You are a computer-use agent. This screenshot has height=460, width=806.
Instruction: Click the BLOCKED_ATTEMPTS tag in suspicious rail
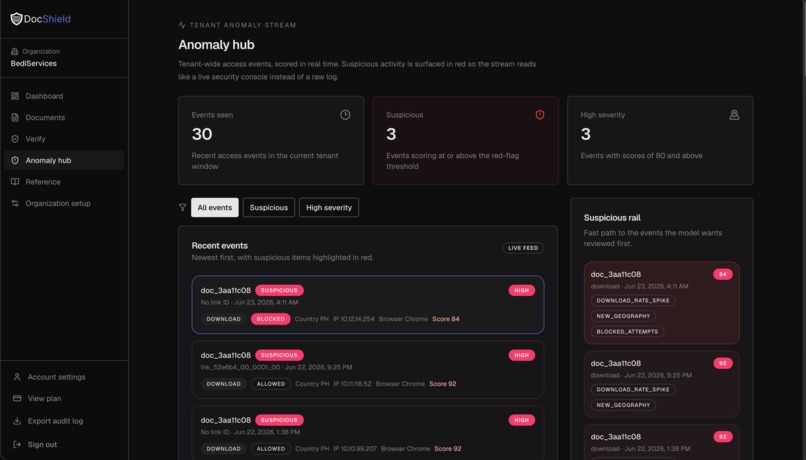click(627, 332)
